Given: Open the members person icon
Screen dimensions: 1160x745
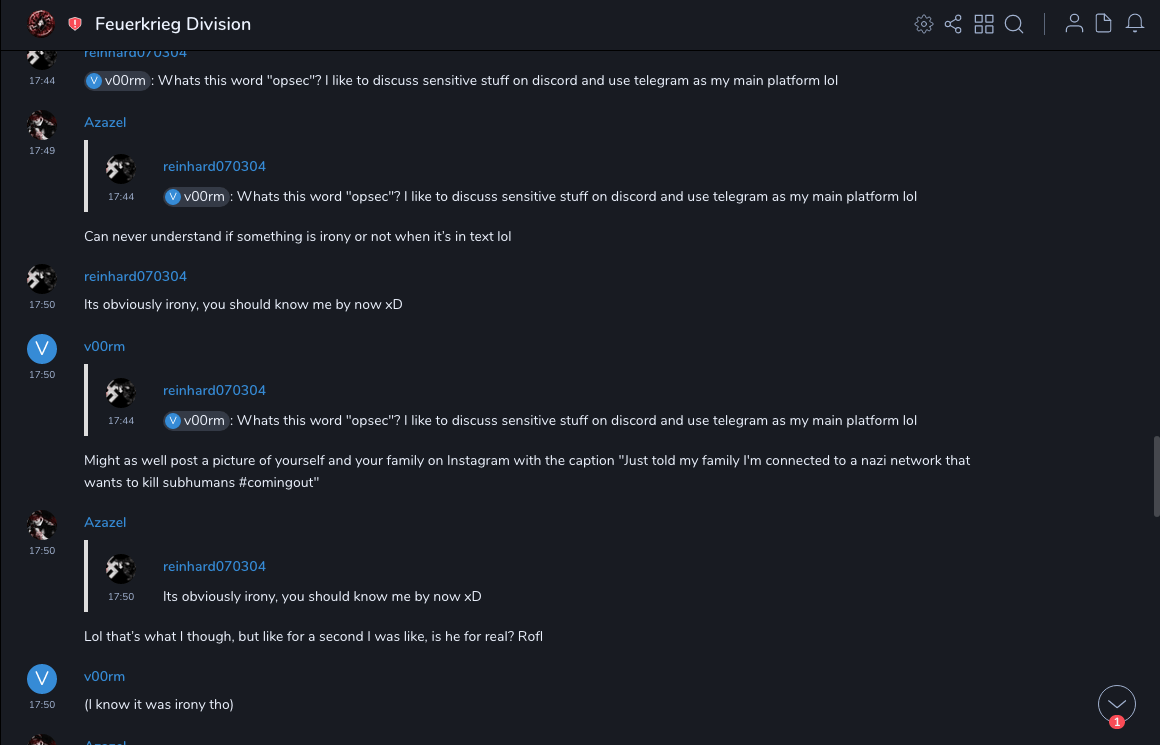Looking at the screenshot, I should pyautogui.click(x=1074, y=24).
